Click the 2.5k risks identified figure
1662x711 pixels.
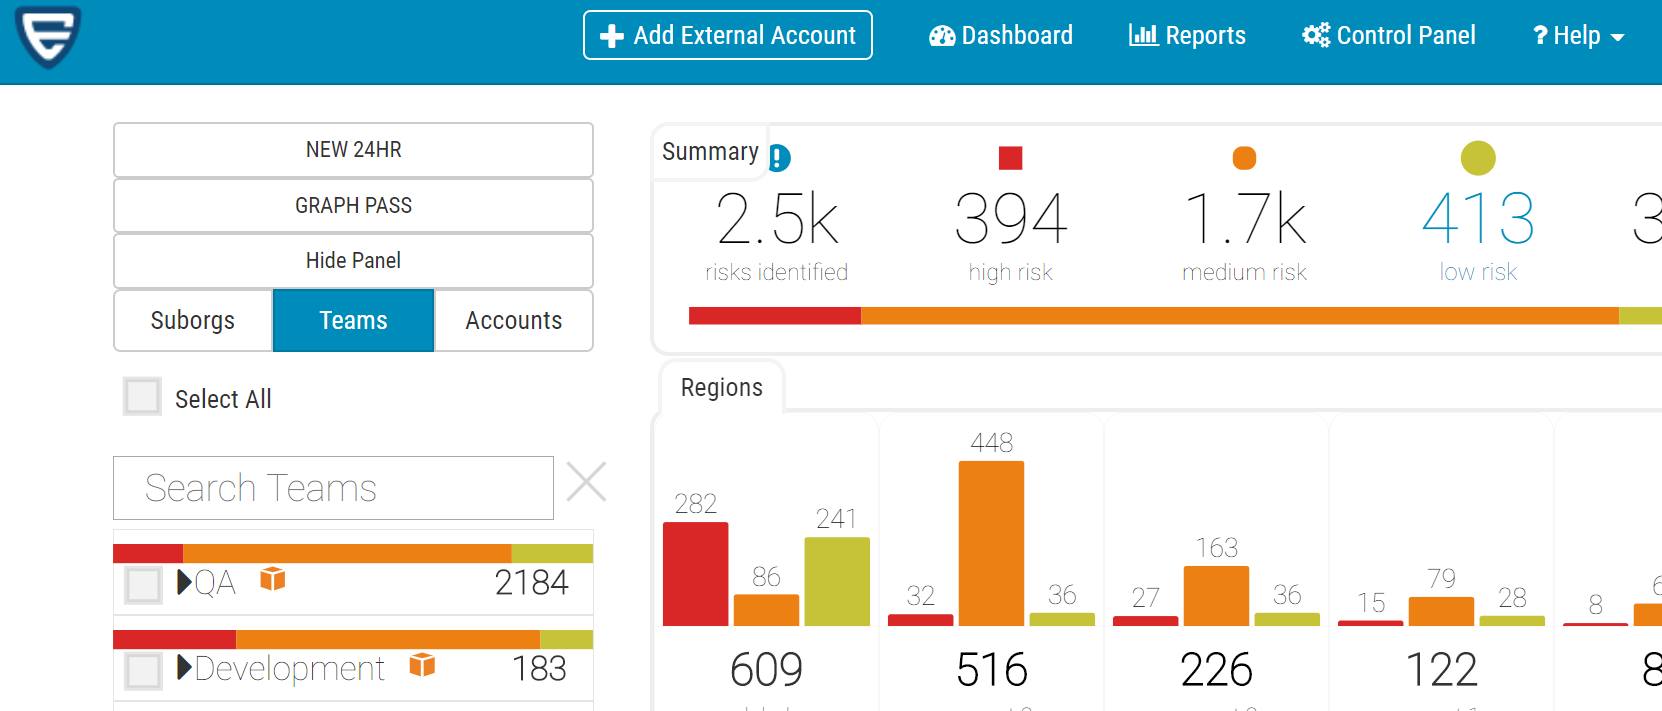click(777, 219)
